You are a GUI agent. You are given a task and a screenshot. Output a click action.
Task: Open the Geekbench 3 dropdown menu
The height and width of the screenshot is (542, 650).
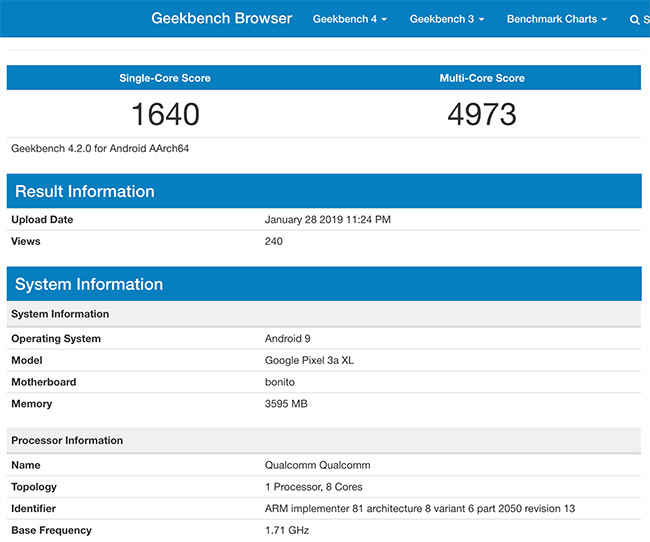447,19
